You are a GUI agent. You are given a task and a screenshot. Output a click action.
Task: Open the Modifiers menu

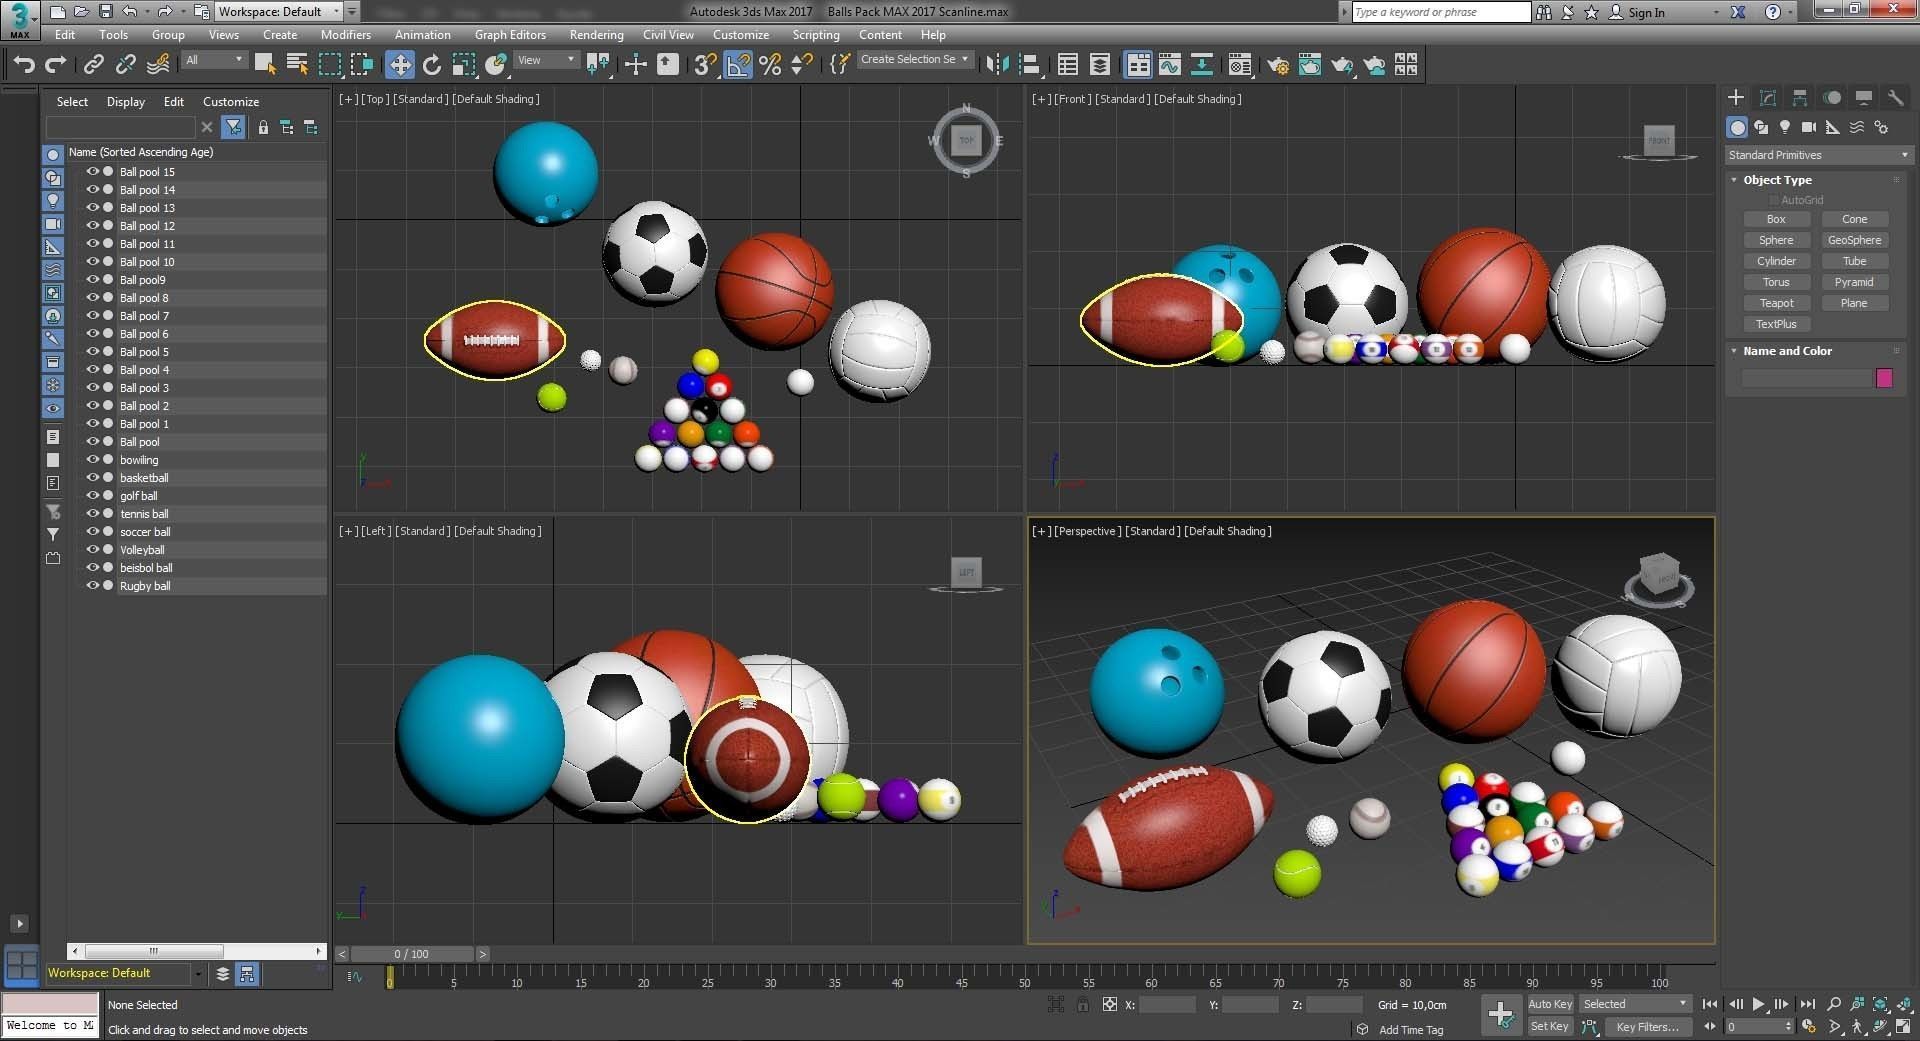pyautogui.click(x=345, y=35)
